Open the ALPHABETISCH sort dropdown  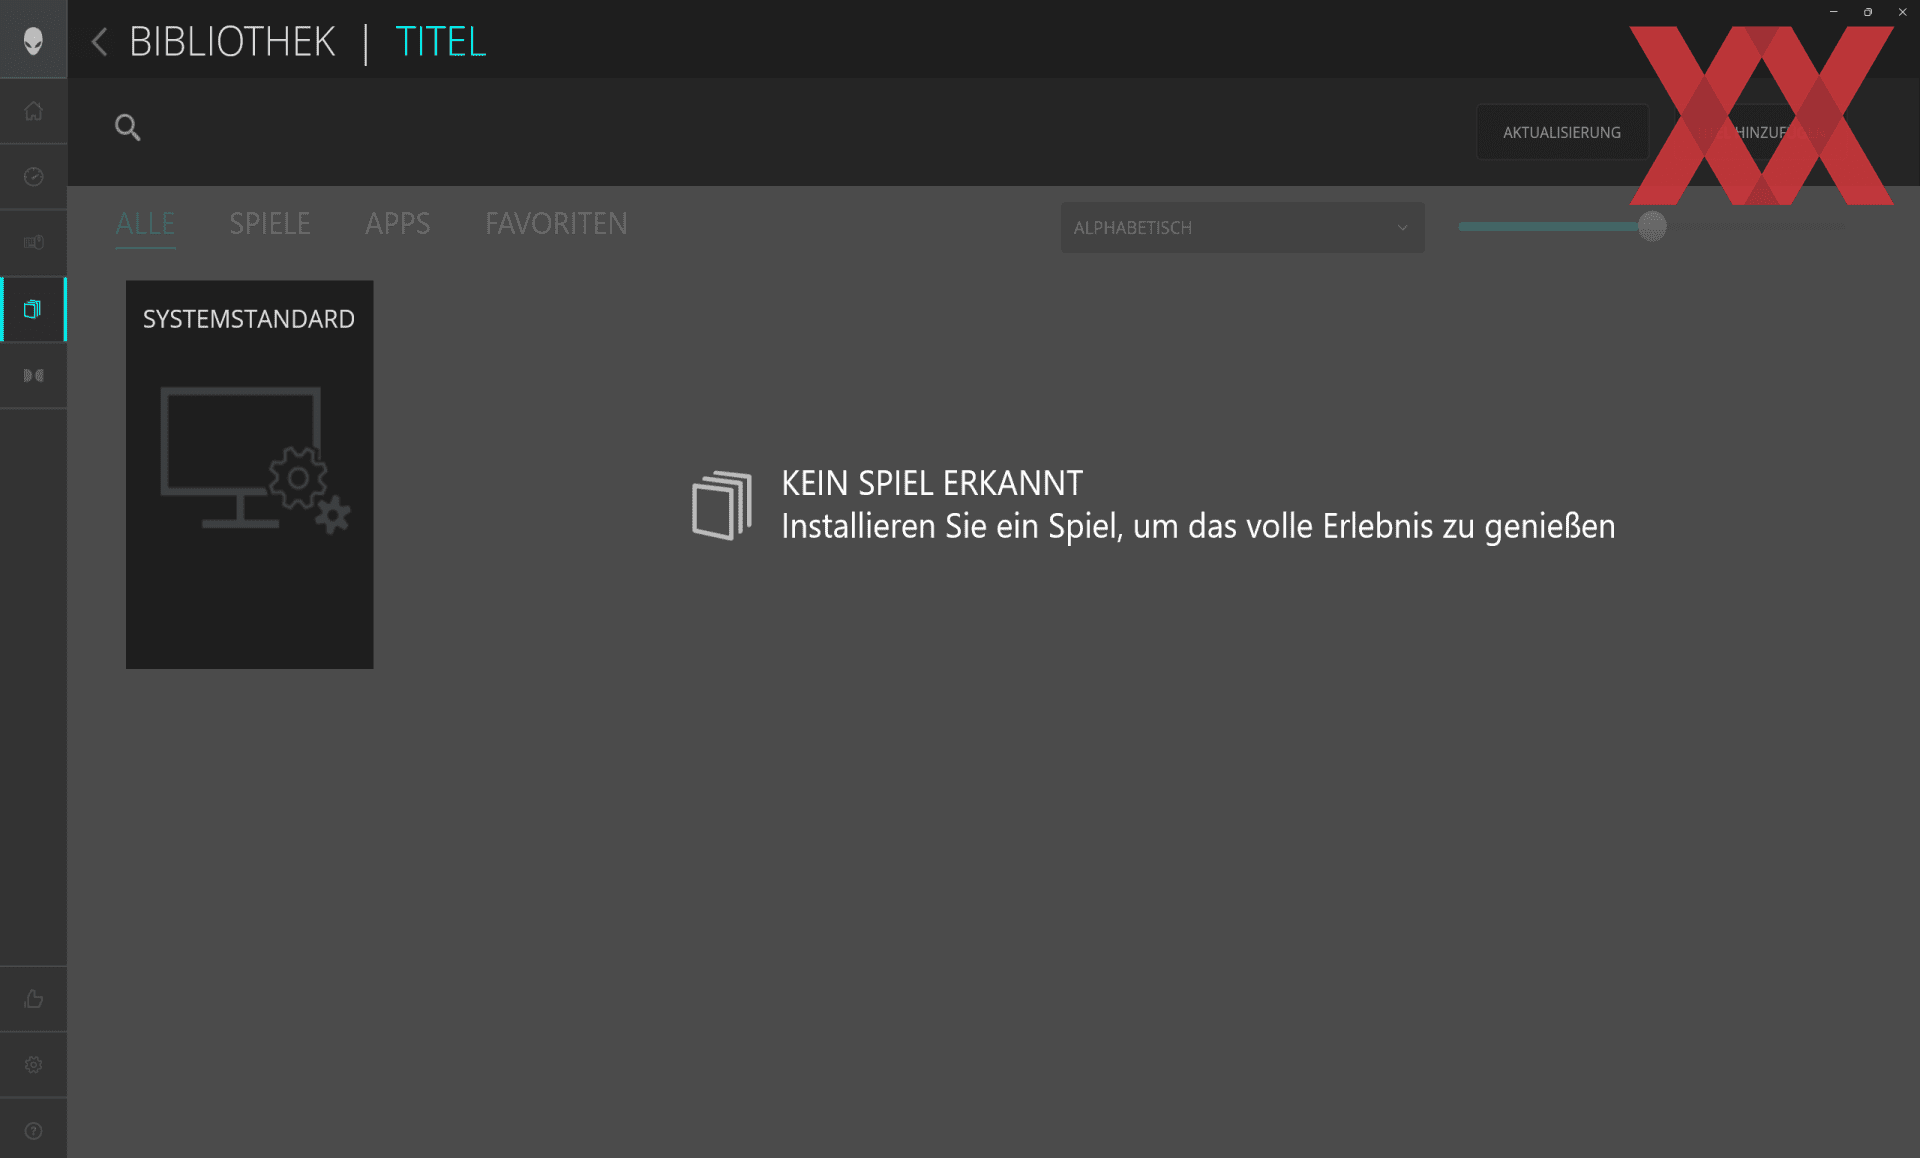point(1242,228)
